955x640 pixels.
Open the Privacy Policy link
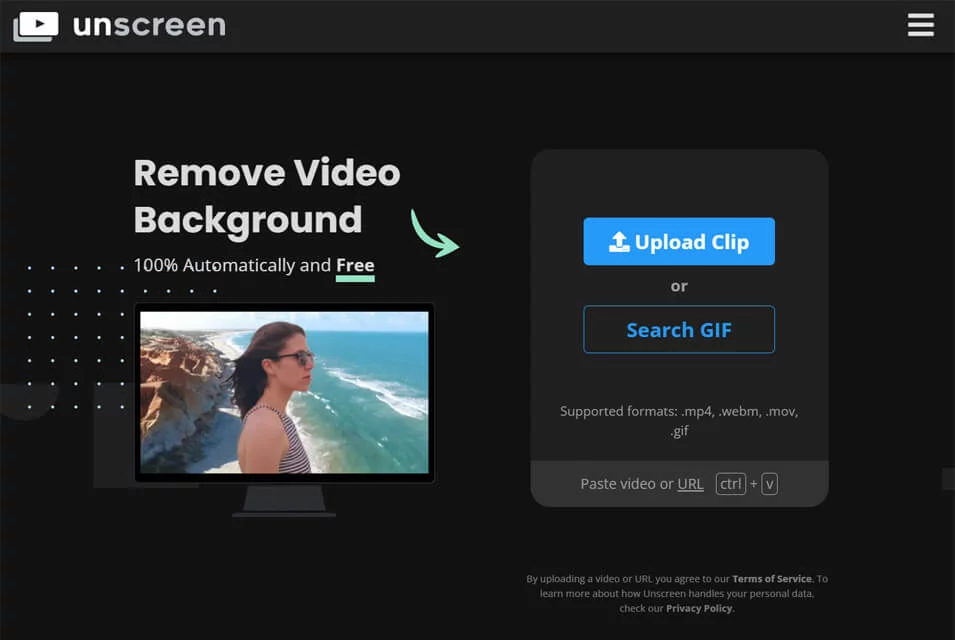point(699,608)
